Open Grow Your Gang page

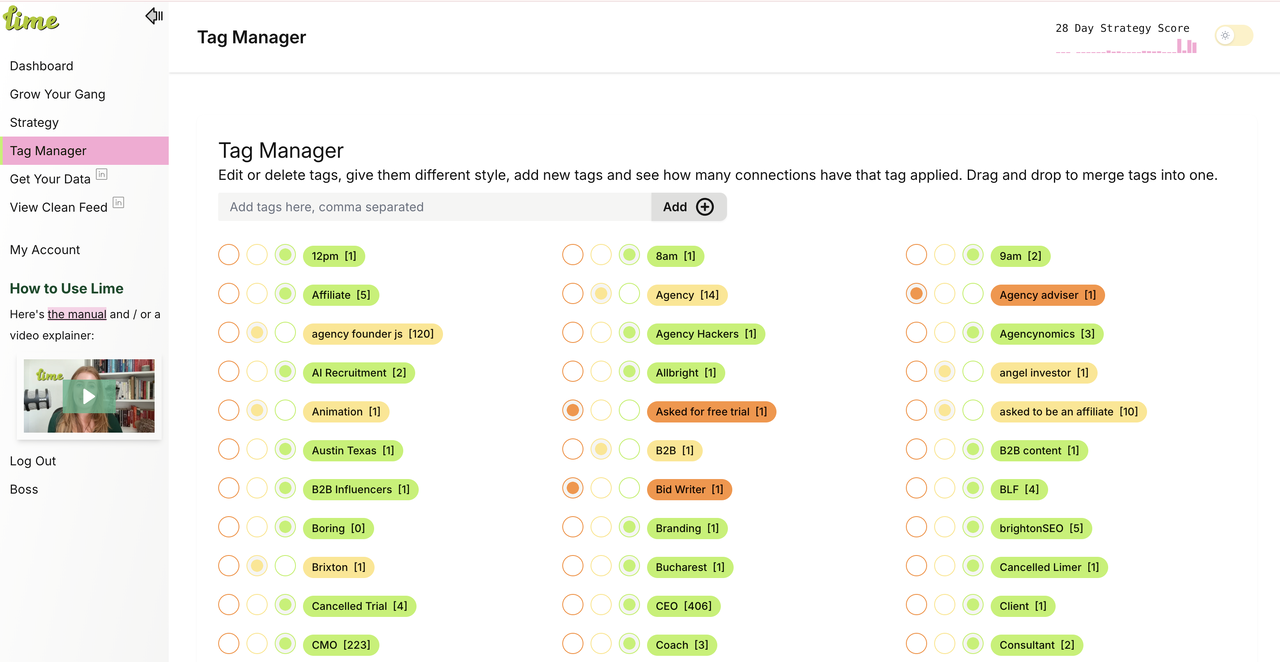[57, 94]
